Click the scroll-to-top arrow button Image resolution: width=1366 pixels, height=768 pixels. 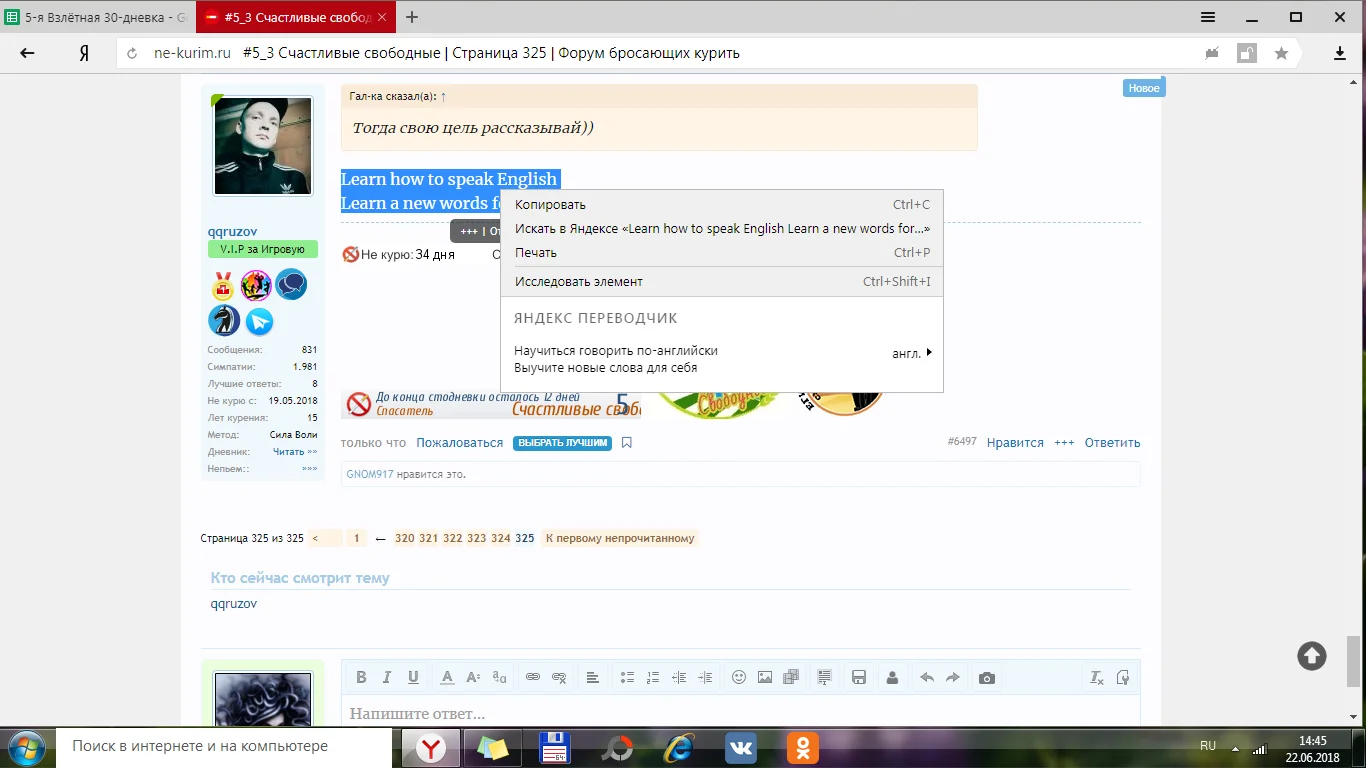1312,656
